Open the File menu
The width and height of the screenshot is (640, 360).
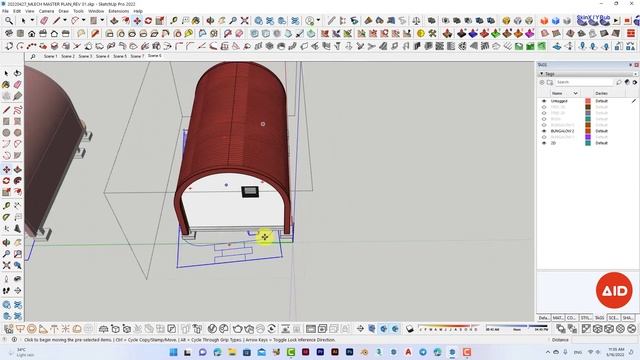(x=5, y=11)
